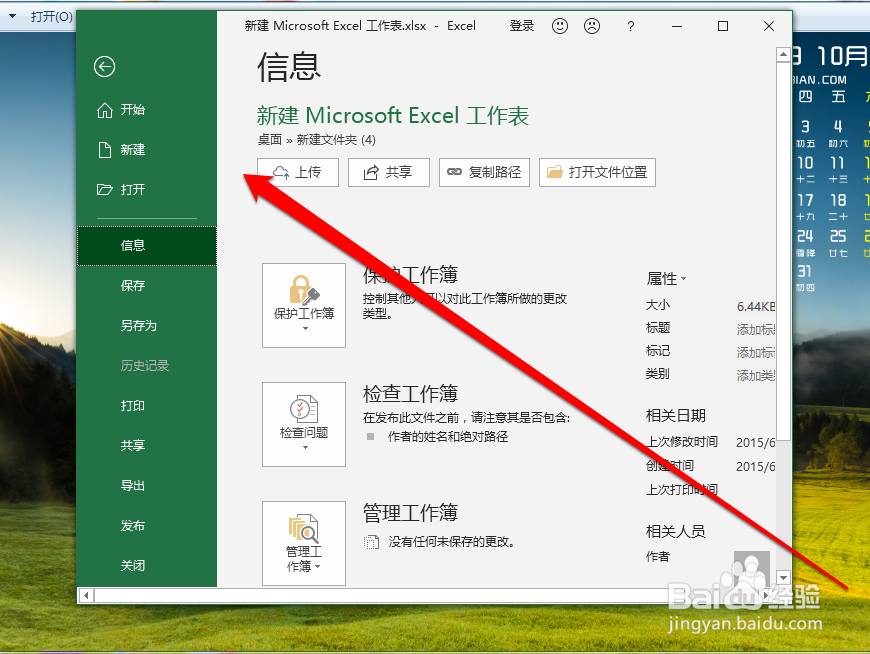The height and width of the screenshot is (654, 870).
Task: Click the author avatar thumbnail
Action: pos(752,569)
